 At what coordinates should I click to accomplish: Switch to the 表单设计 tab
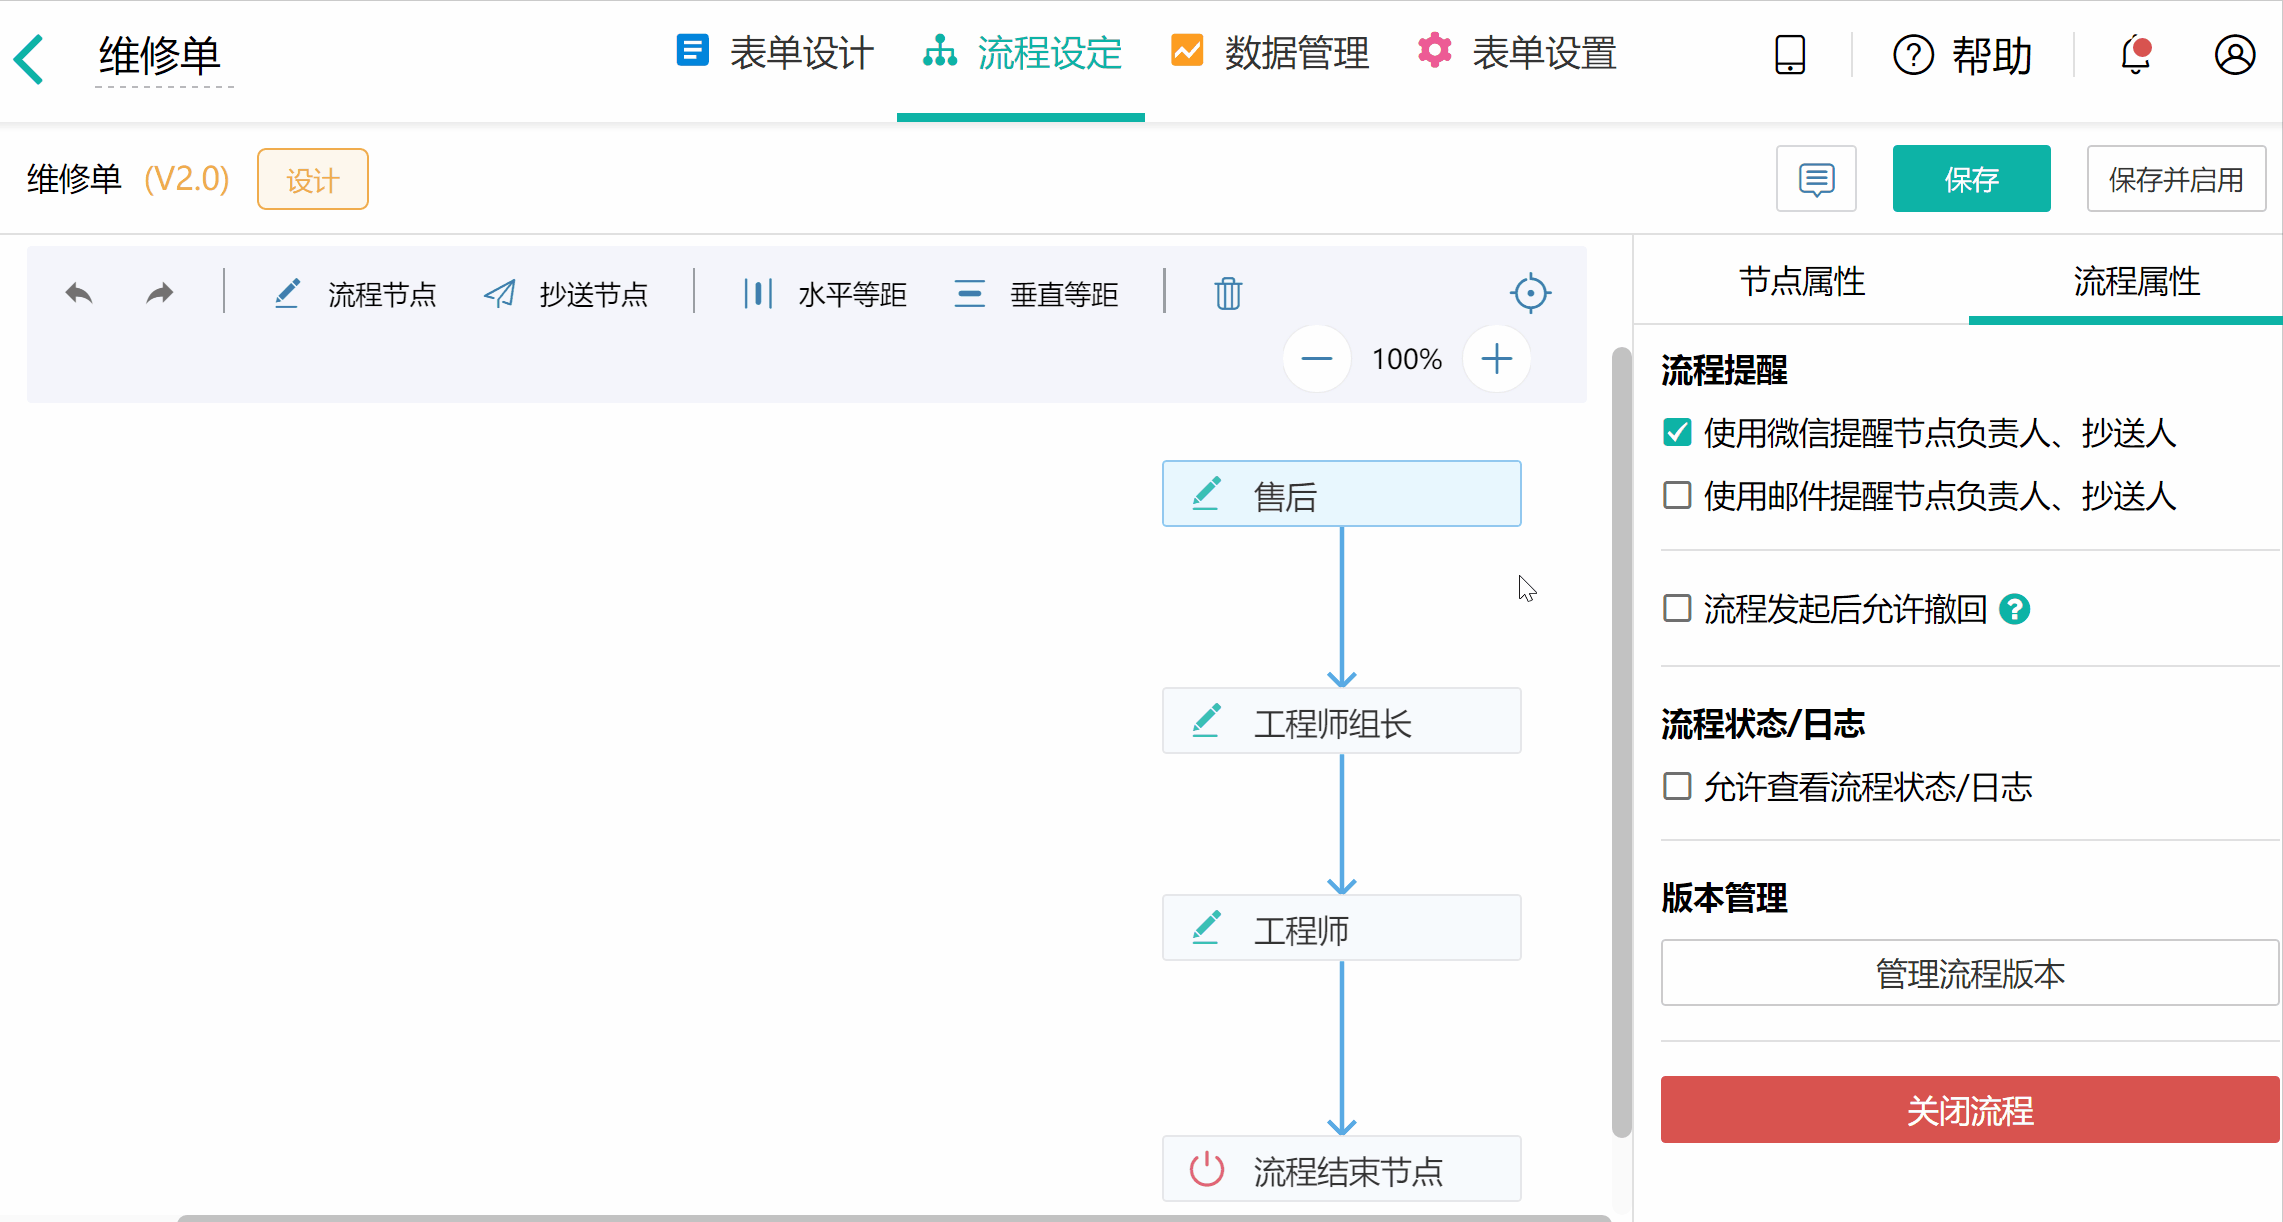773,55
